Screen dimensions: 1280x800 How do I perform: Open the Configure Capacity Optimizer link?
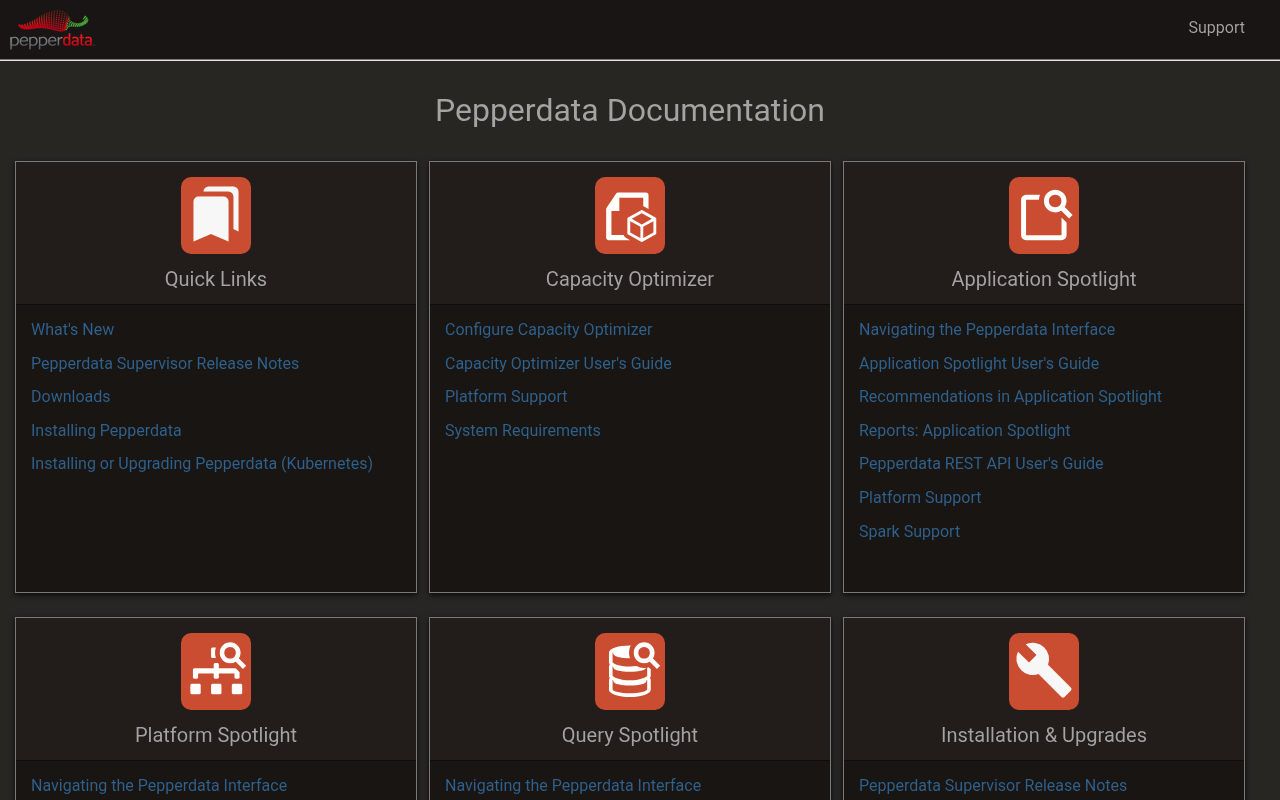pos(548,329)
